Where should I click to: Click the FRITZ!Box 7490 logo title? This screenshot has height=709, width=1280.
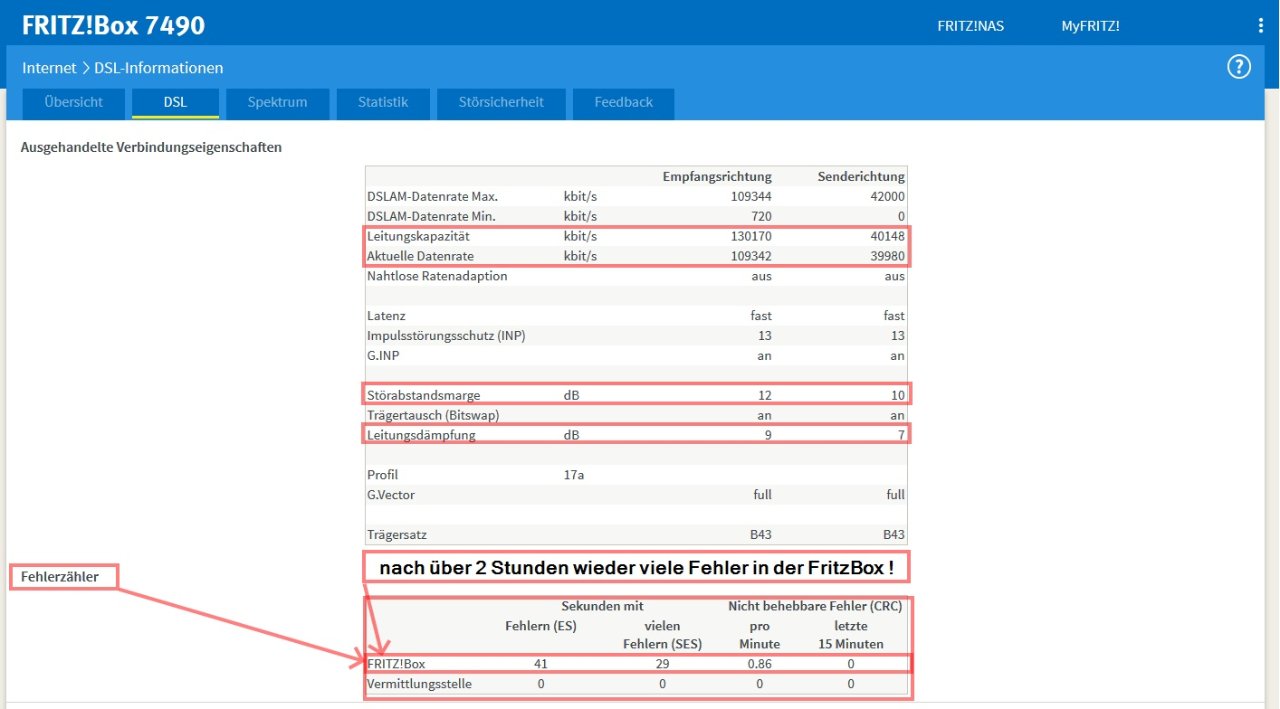coord(113,25)
